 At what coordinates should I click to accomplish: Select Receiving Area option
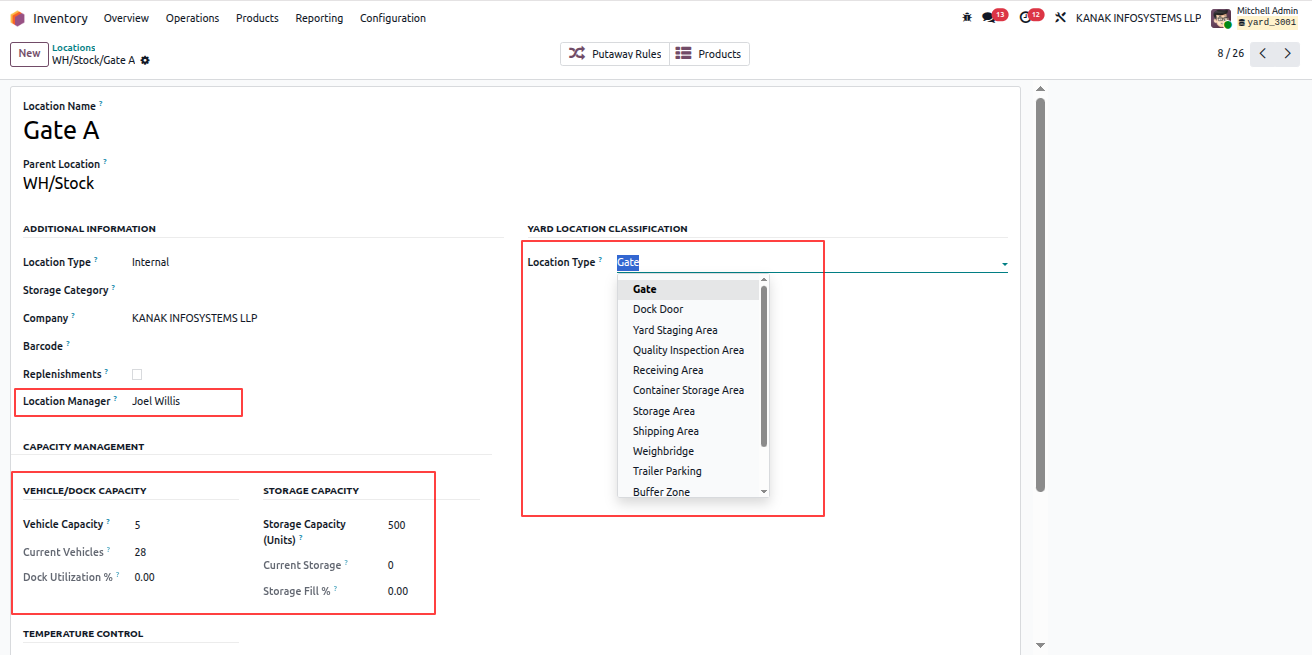coord(688,370)
